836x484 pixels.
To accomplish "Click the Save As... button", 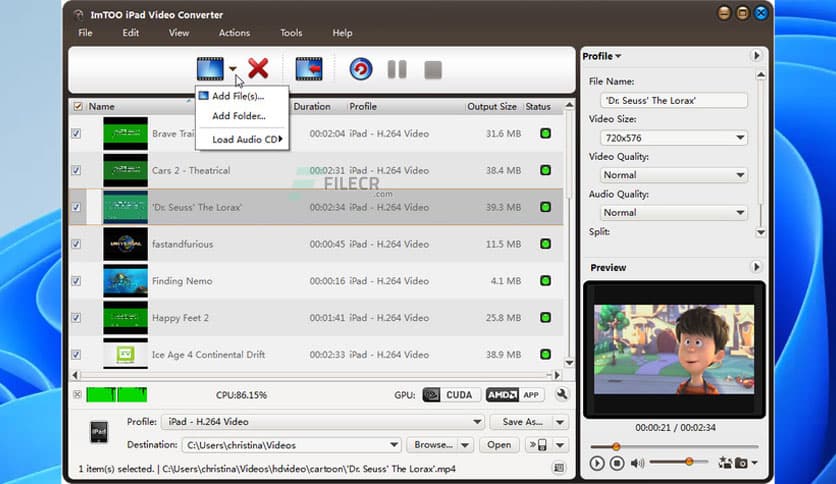I will pyautogui.click(x=521, y=422).
